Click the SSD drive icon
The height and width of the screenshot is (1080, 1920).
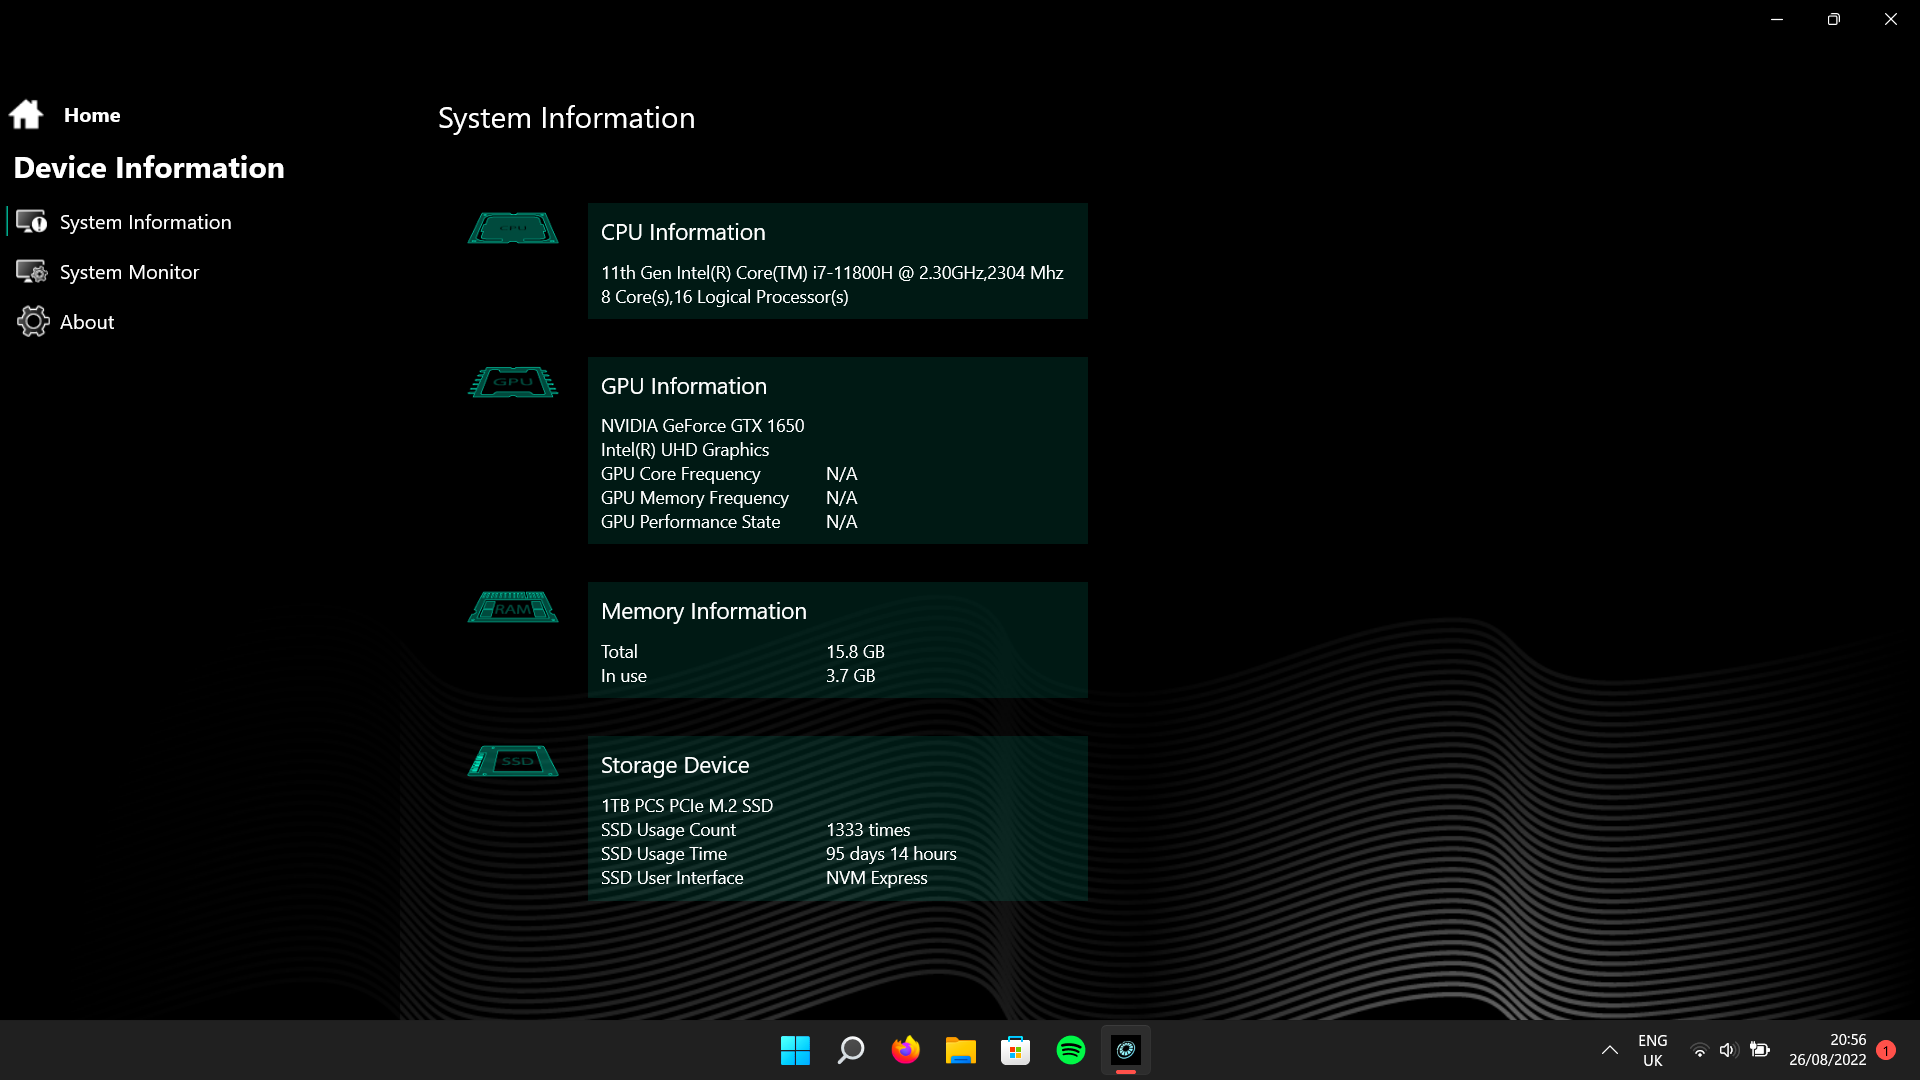513,761
